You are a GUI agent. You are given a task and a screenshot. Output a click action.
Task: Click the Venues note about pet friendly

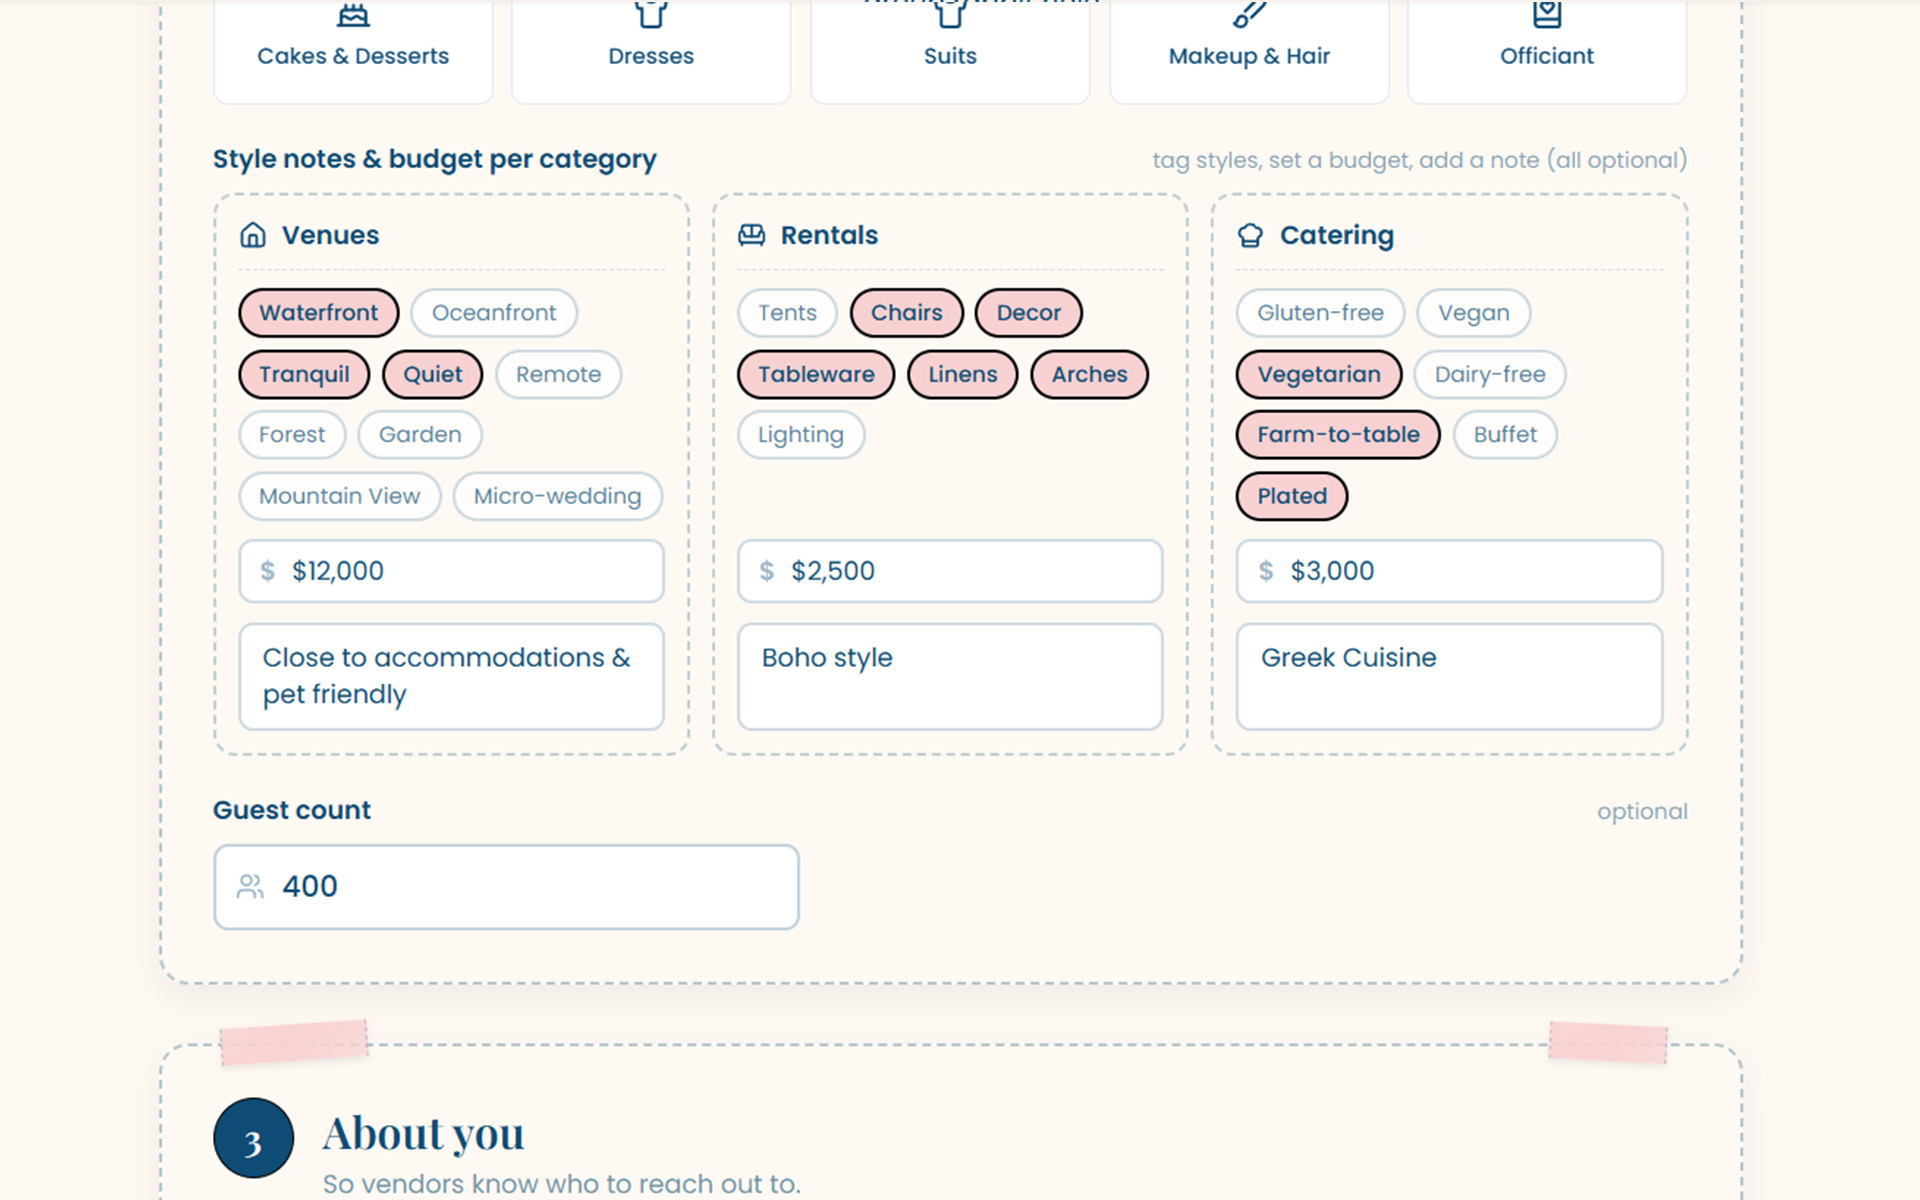coord(451,677)
